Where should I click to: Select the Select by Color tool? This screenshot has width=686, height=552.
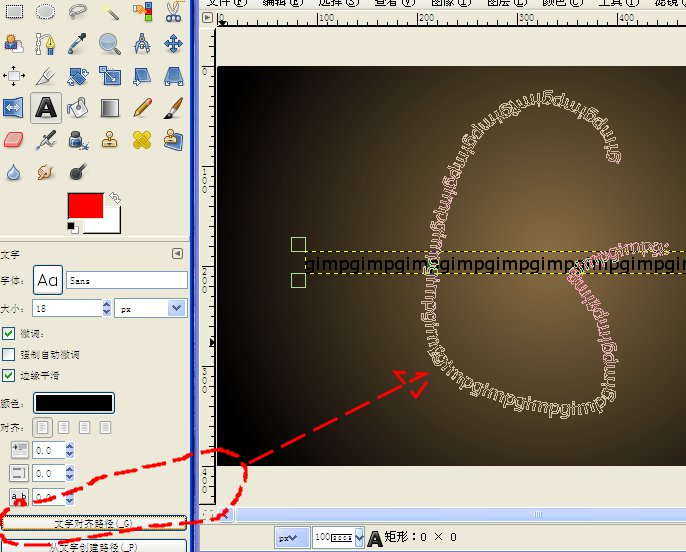(142, 11)
